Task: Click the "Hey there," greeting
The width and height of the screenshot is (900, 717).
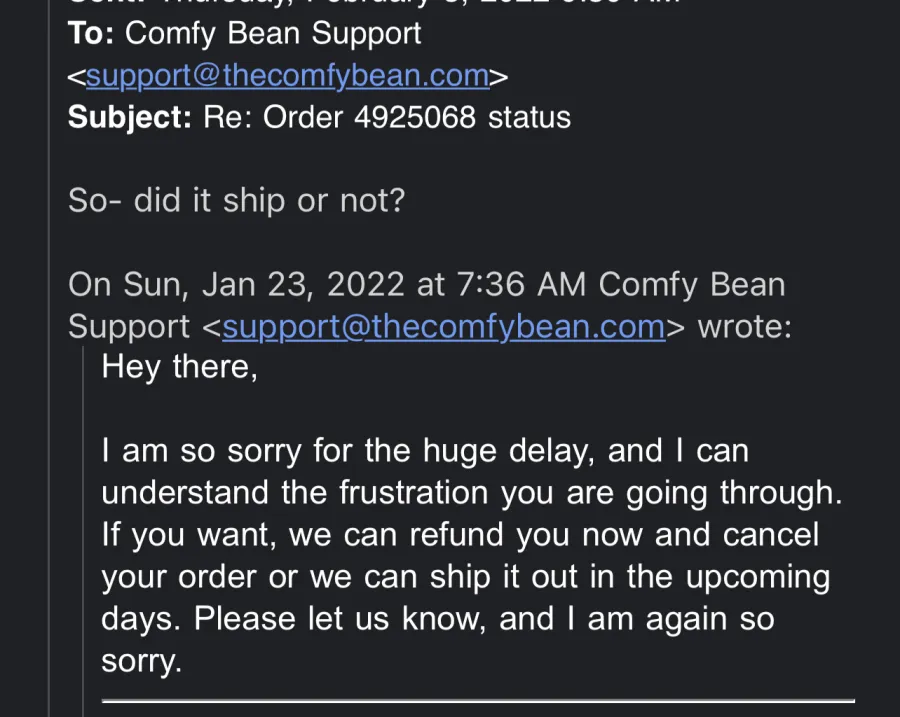Action: tap(180, 367)
